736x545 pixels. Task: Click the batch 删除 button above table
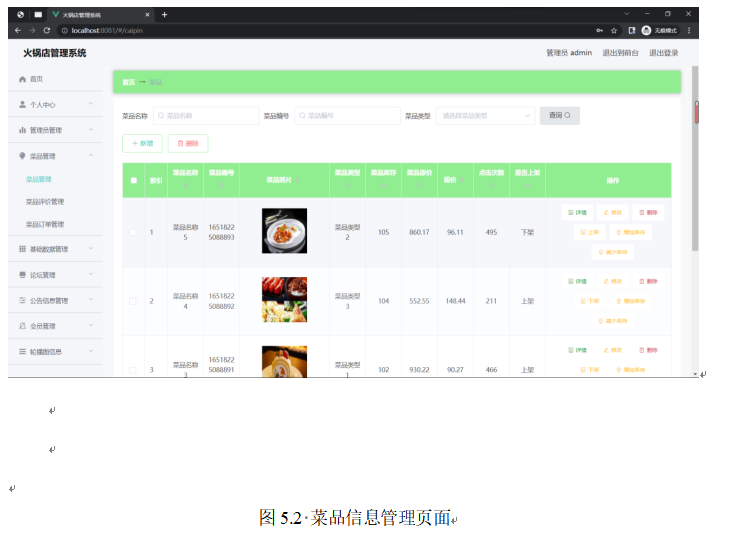click(x=188, y=143)
